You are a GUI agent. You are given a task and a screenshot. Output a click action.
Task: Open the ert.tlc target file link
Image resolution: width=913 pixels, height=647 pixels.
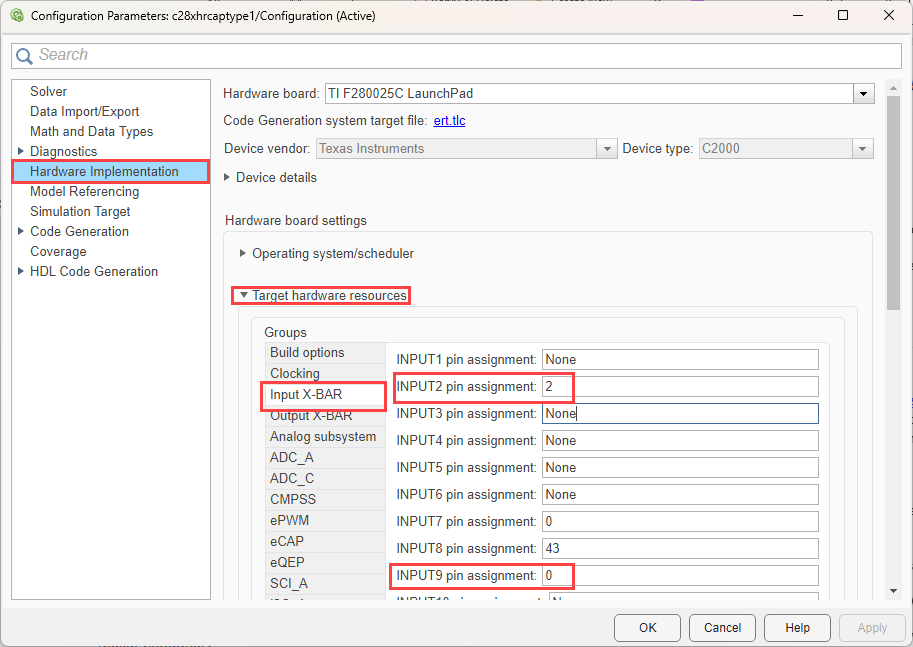point(449,121)
